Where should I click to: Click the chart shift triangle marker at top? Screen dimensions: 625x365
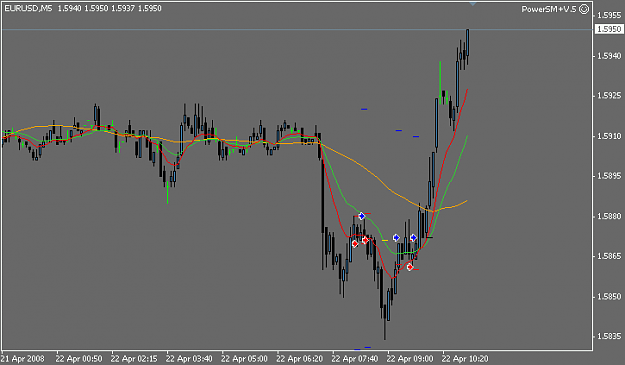click(473, 4)
